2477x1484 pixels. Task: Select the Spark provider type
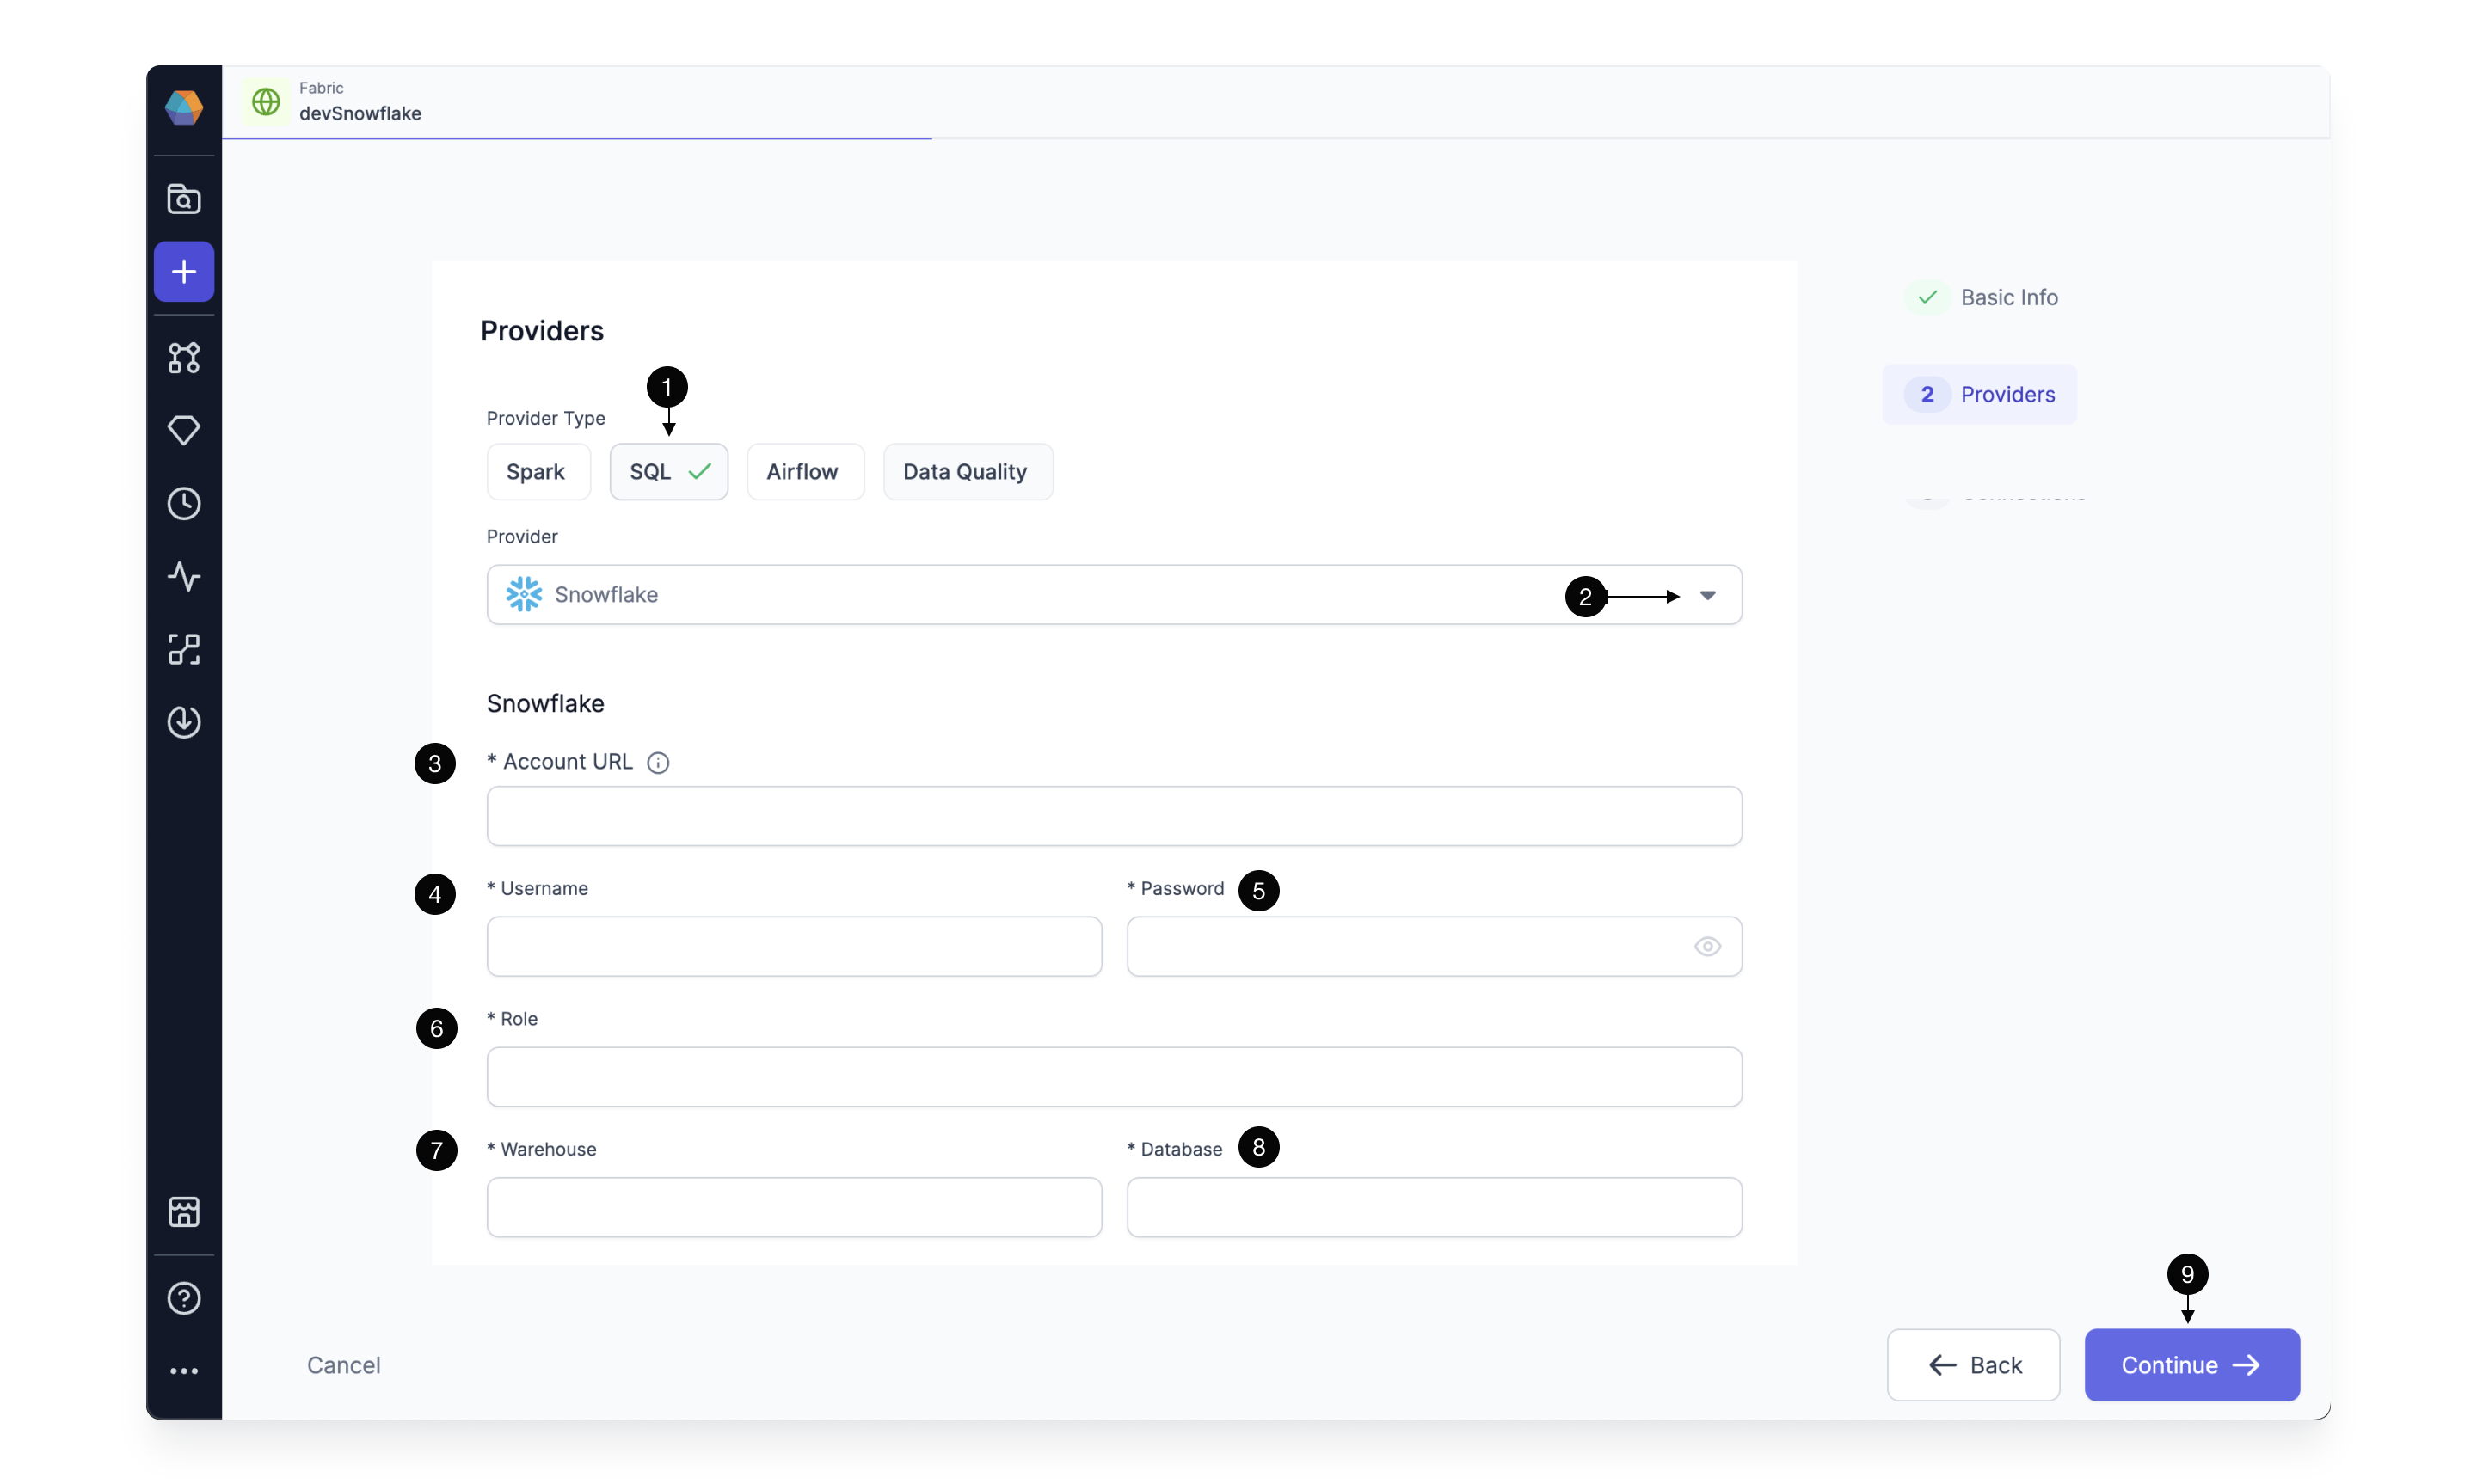(x=537, y=472)
